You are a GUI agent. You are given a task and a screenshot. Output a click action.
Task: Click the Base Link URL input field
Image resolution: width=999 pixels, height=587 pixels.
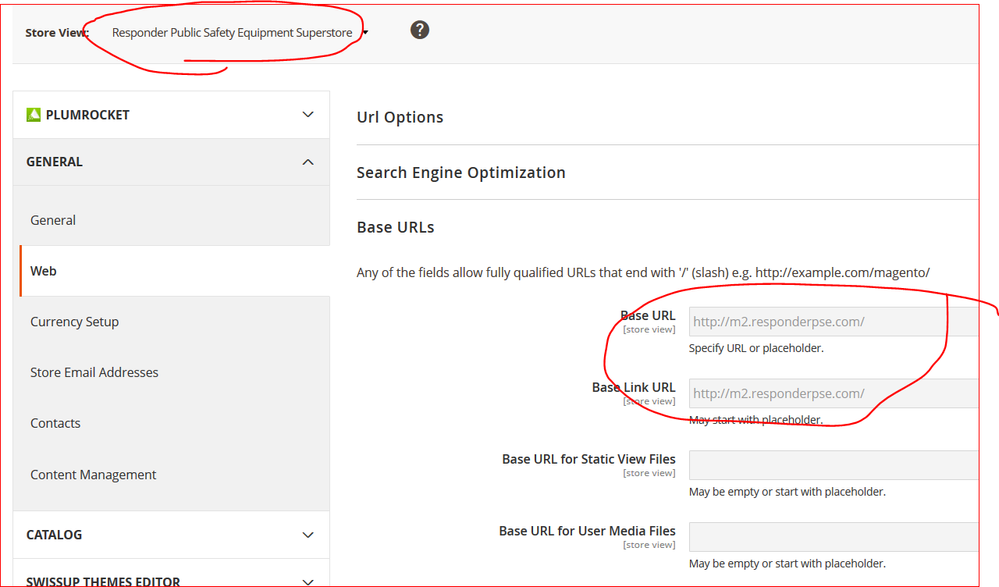point(833,393)
